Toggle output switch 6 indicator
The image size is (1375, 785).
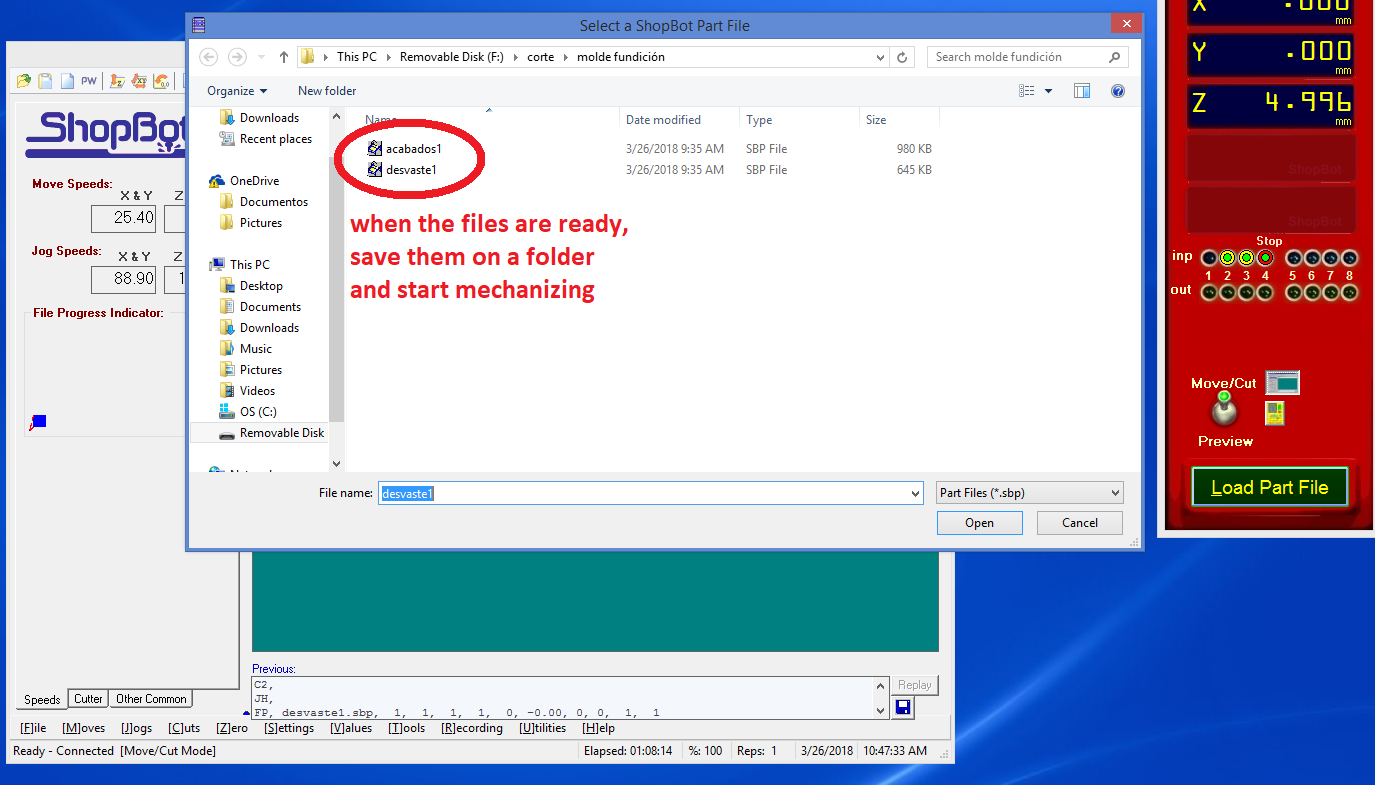click(x=1312, y=292)
